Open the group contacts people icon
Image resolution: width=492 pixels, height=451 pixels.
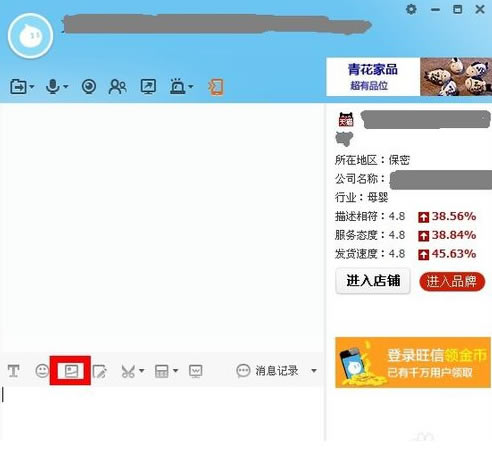117,87
